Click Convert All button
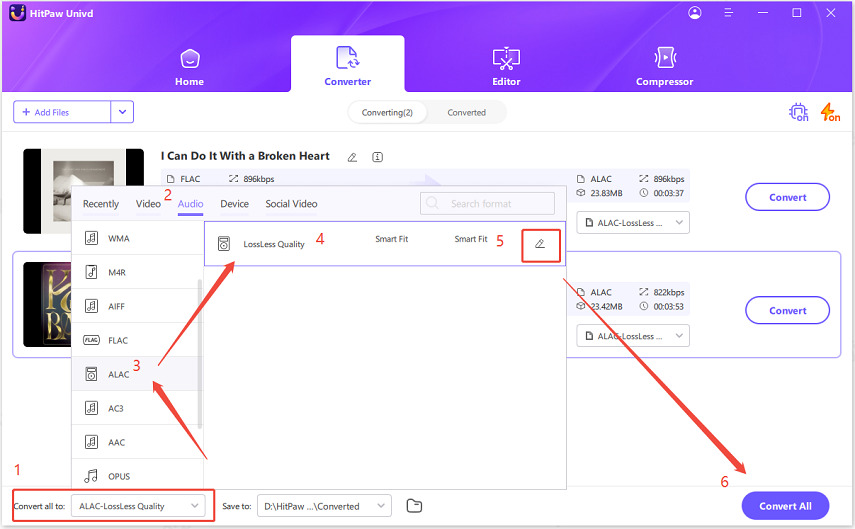This screenshot has width=855, height=529. click(785, 506)
